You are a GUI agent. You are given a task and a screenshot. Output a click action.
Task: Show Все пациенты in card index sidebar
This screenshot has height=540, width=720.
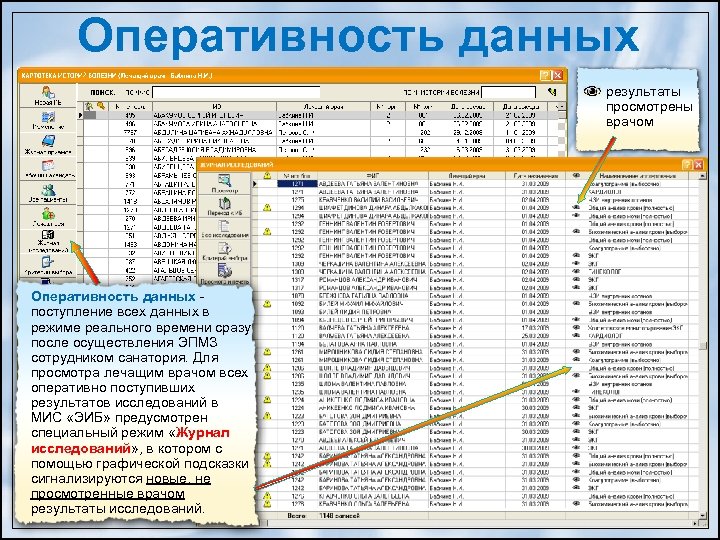[48, 193]
